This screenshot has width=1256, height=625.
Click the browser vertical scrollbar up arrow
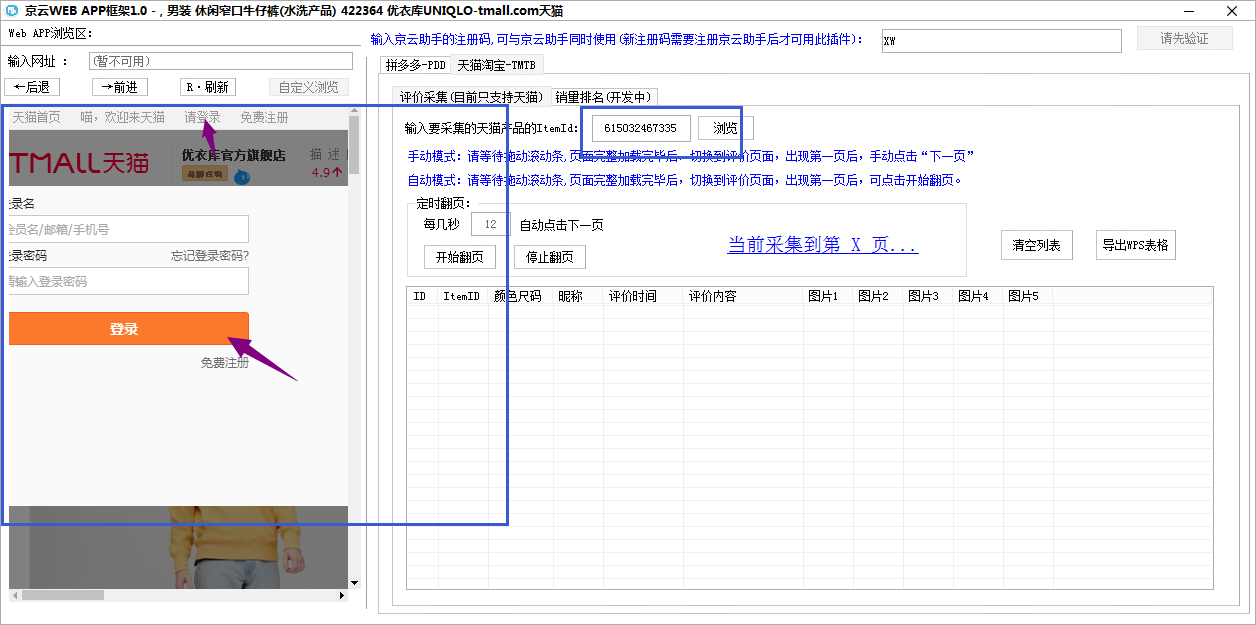353,109
